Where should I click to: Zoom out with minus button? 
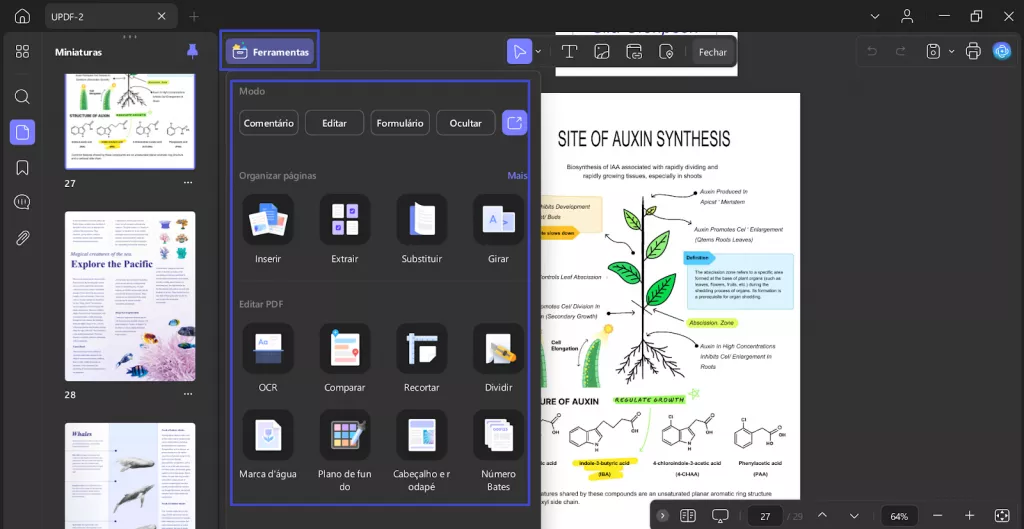(x=937, y=516)
